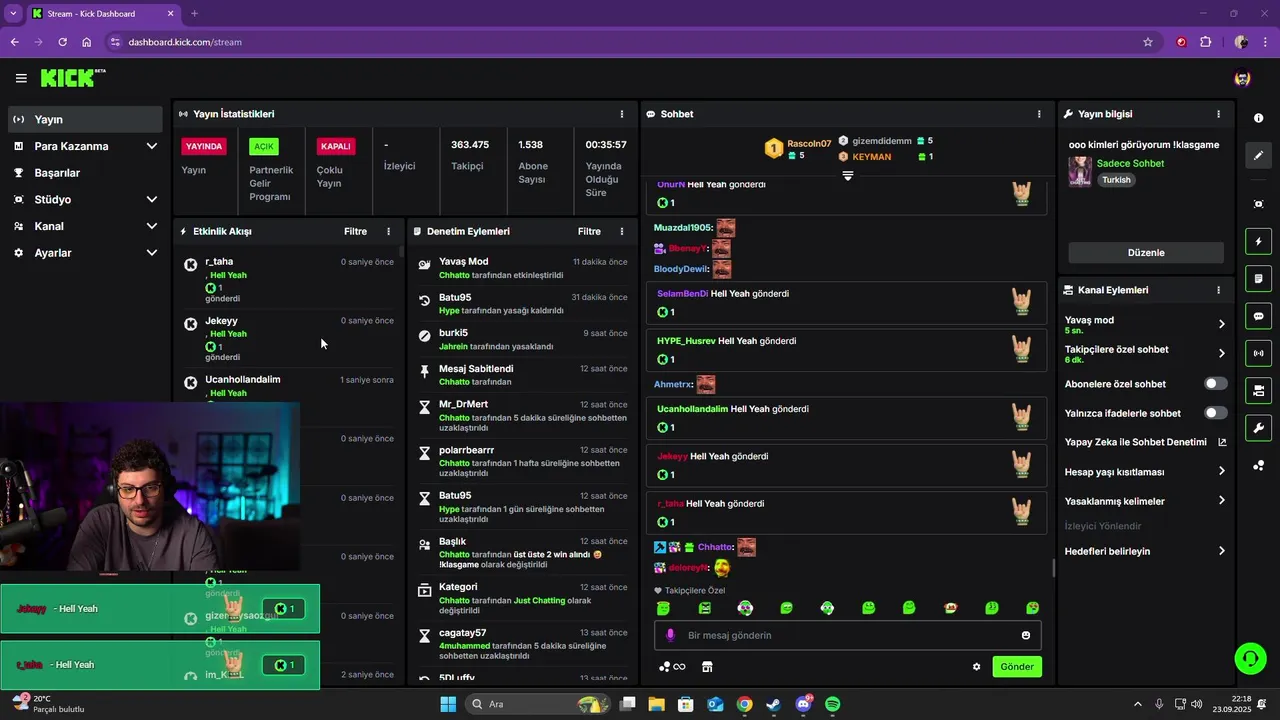Open Discord from the taskbar
The height and width of the screenshot is (720, 1280).
803,704
